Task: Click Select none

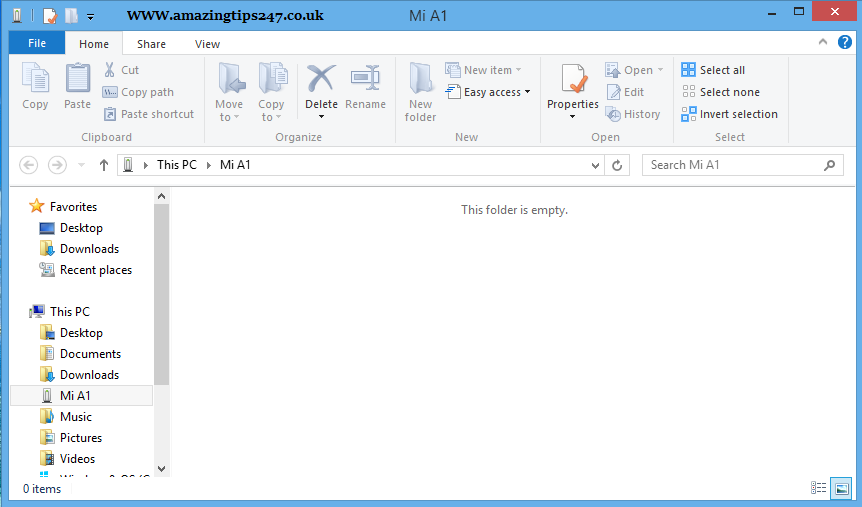Action: (721, 92)
